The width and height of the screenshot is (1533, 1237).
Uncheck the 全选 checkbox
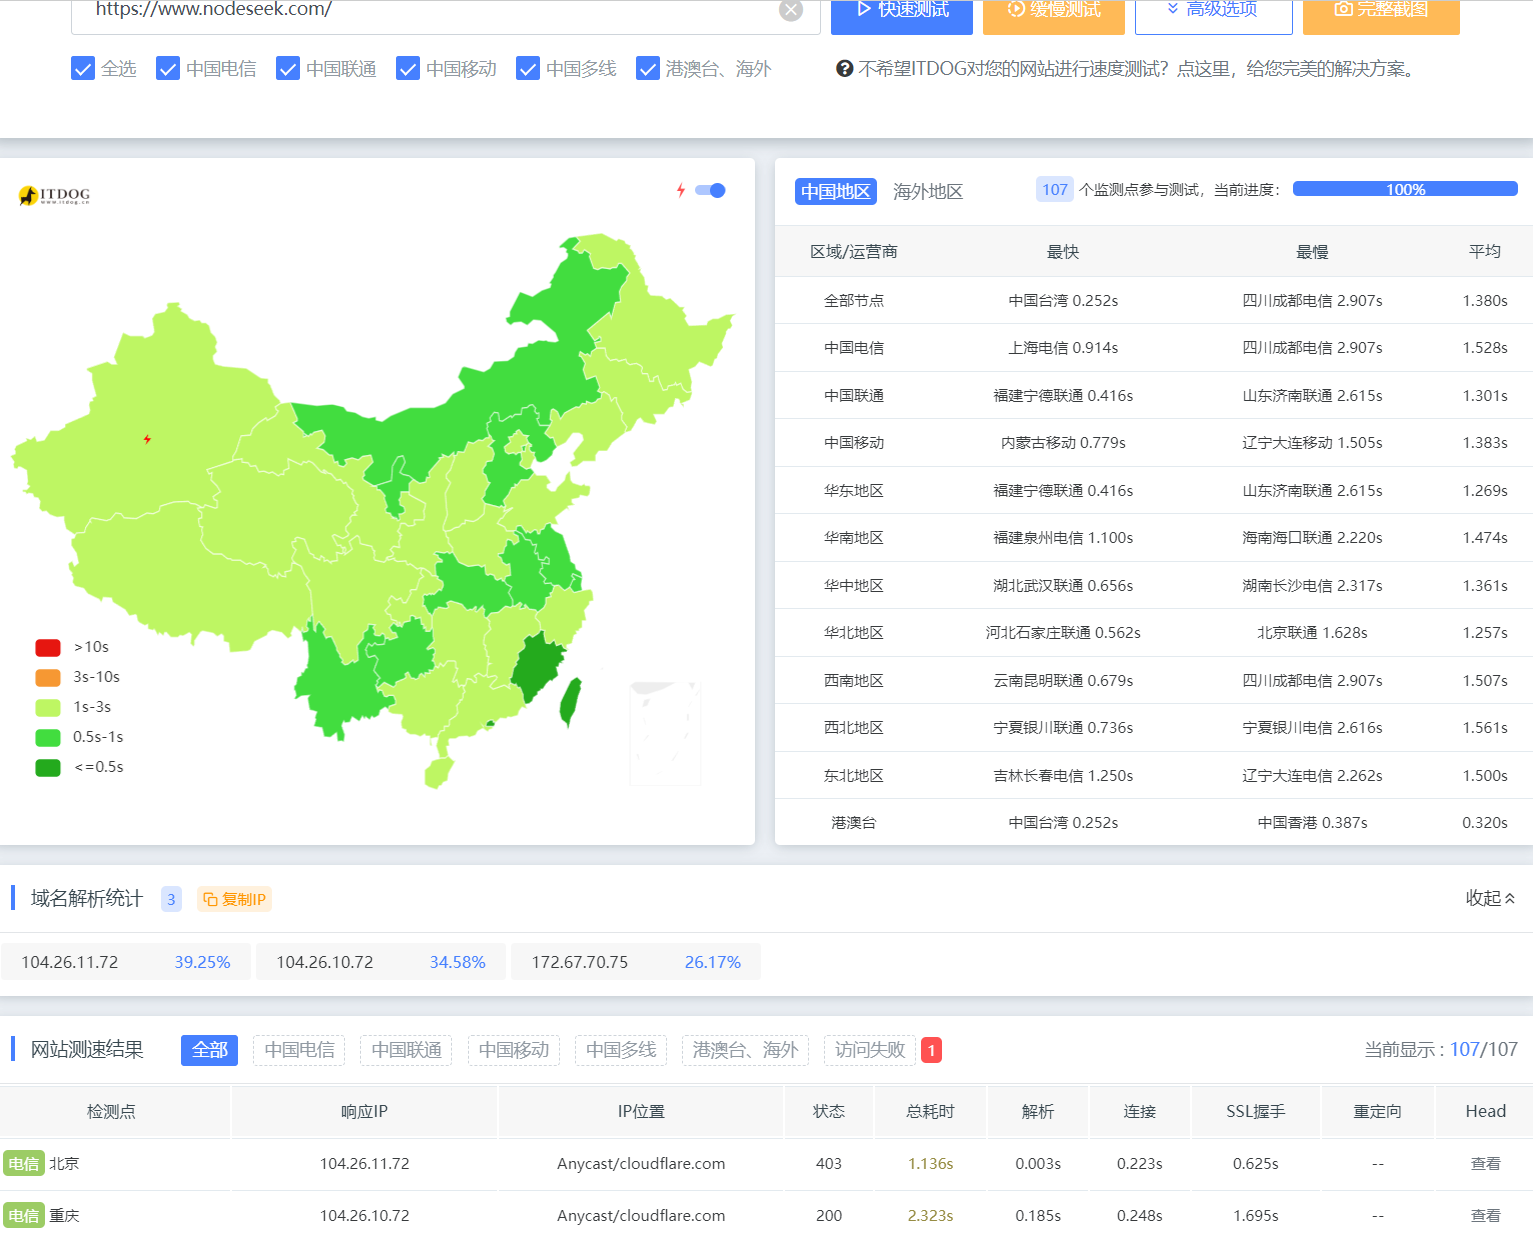tap(83, 69)
